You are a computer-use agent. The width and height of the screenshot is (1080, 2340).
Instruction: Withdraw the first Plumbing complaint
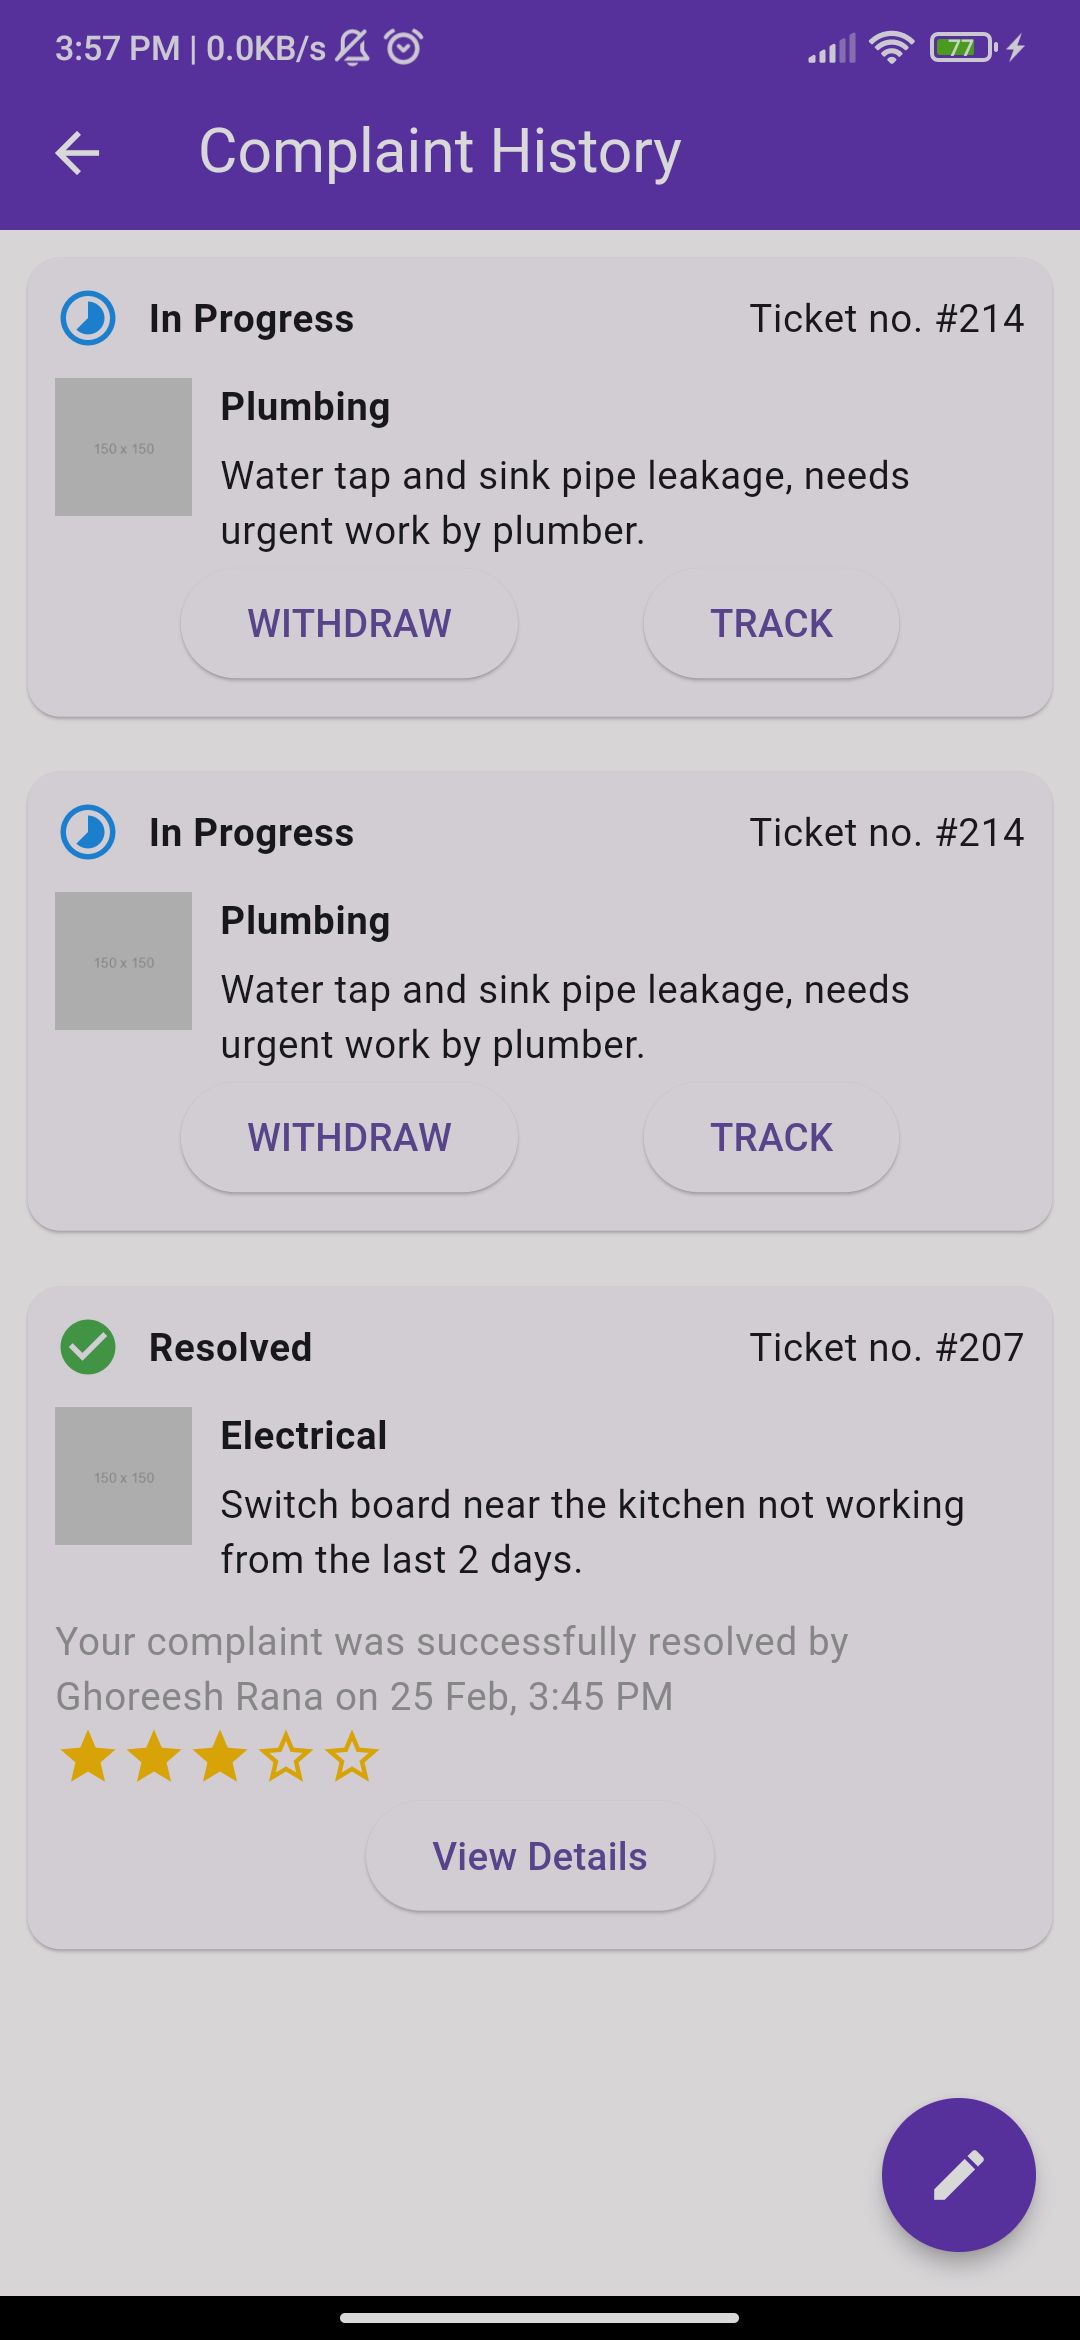click(x=349, y=624)
